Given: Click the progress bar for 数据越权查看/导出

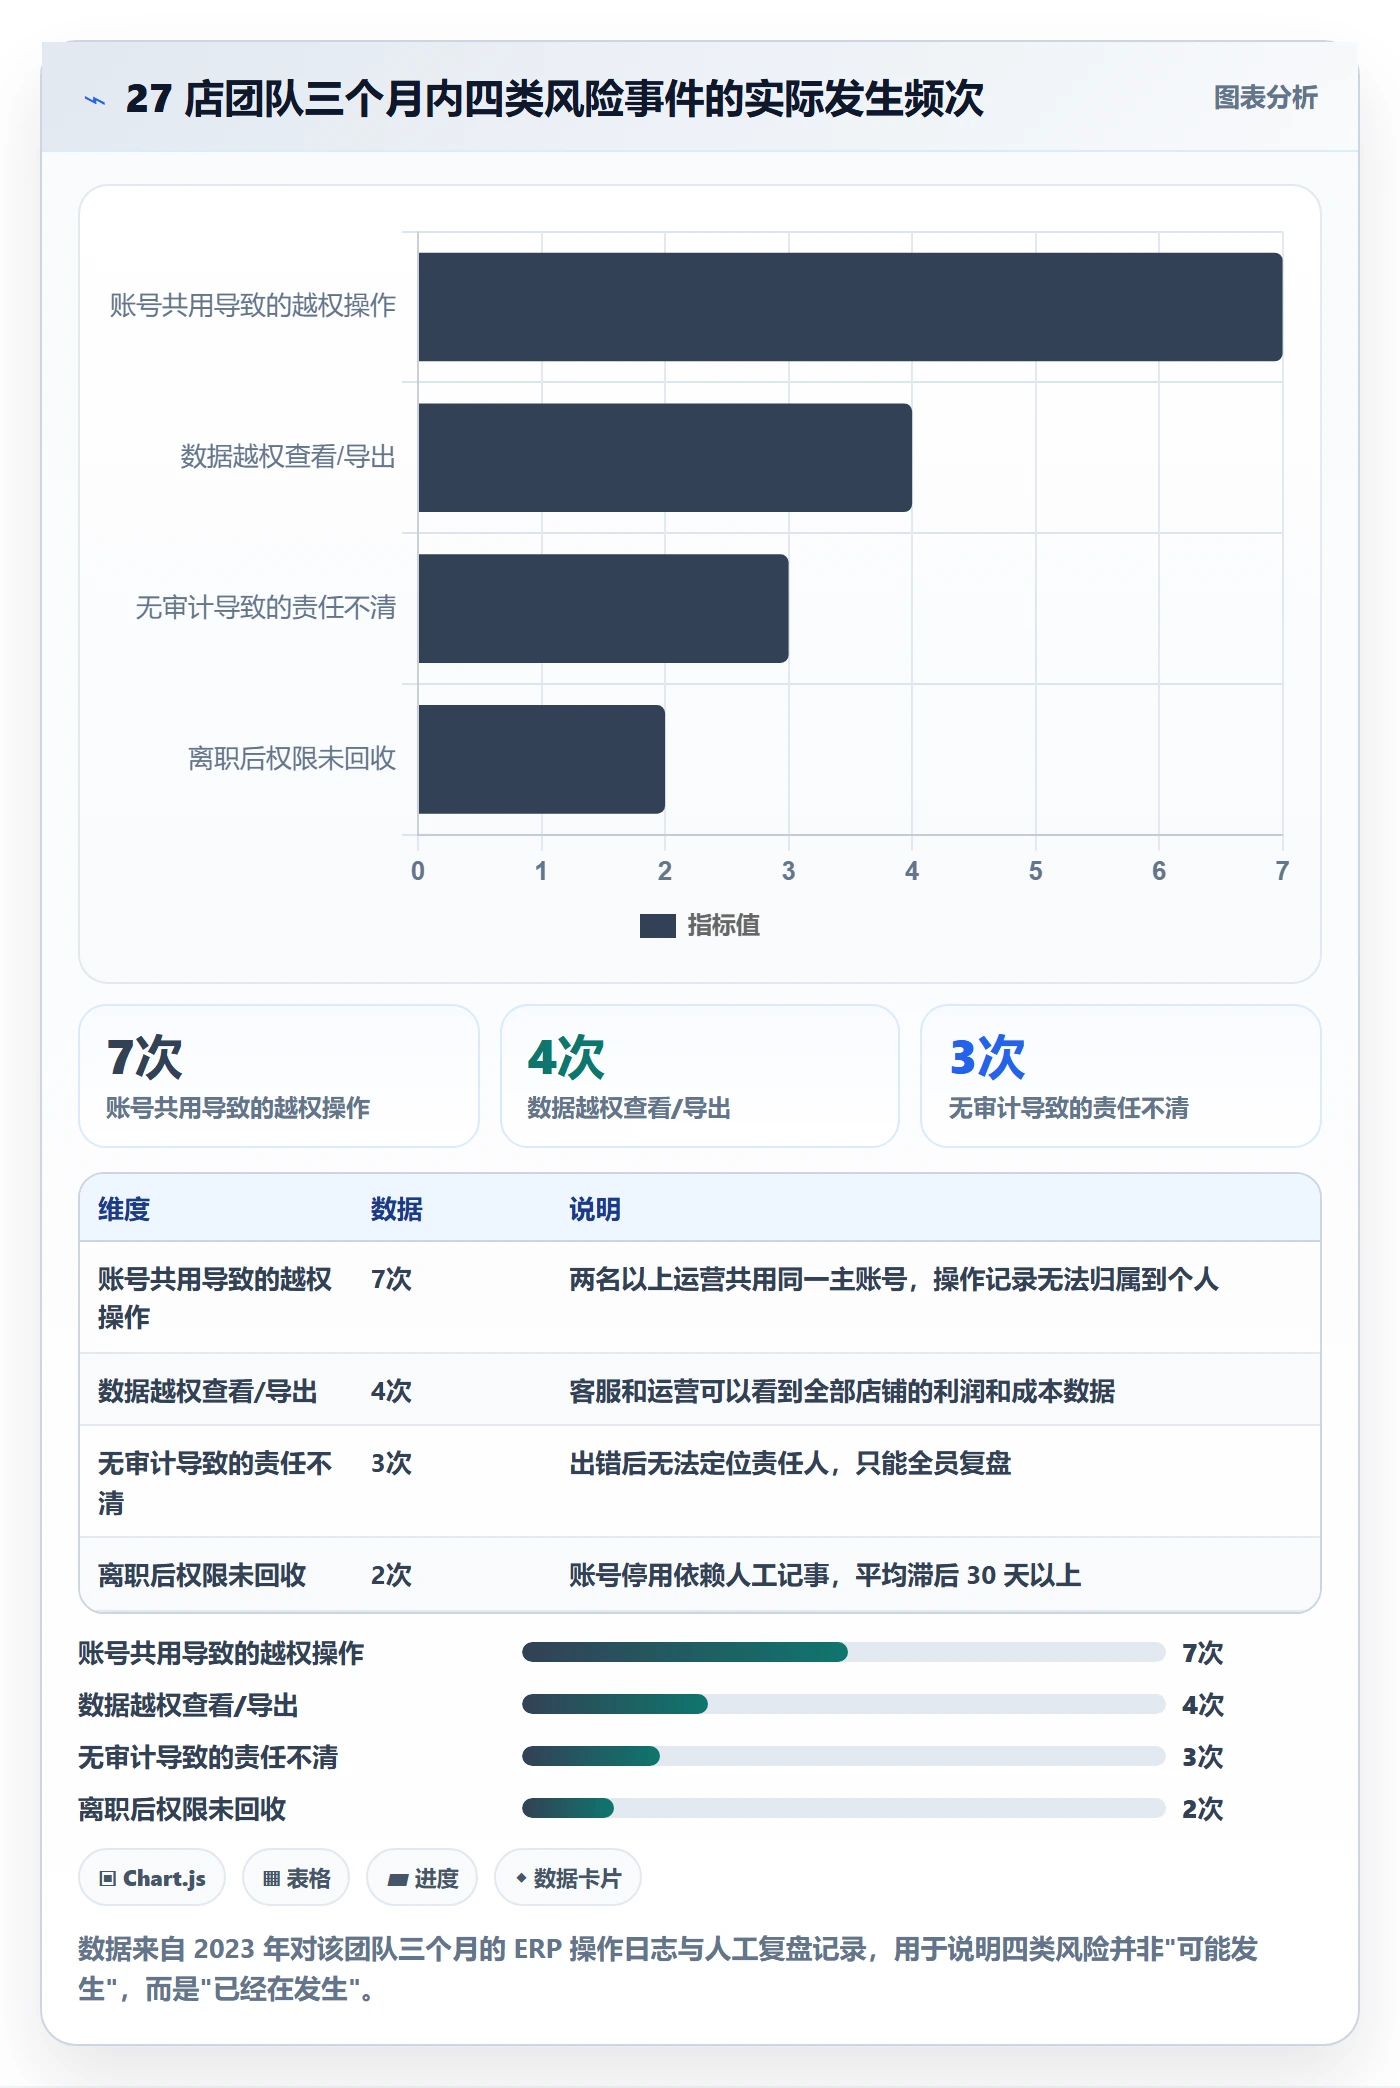Looking at the screenshot, I should tap(844, 1704).
